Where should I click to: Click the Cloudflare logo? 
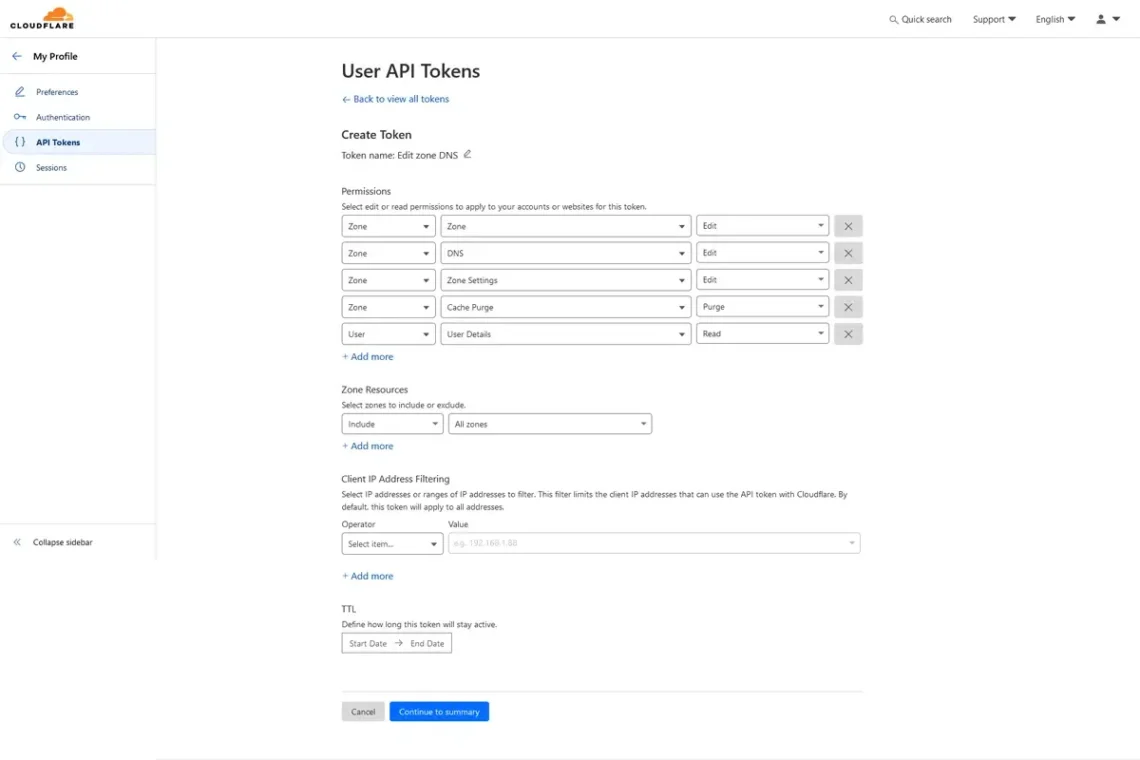pos(42,18)
